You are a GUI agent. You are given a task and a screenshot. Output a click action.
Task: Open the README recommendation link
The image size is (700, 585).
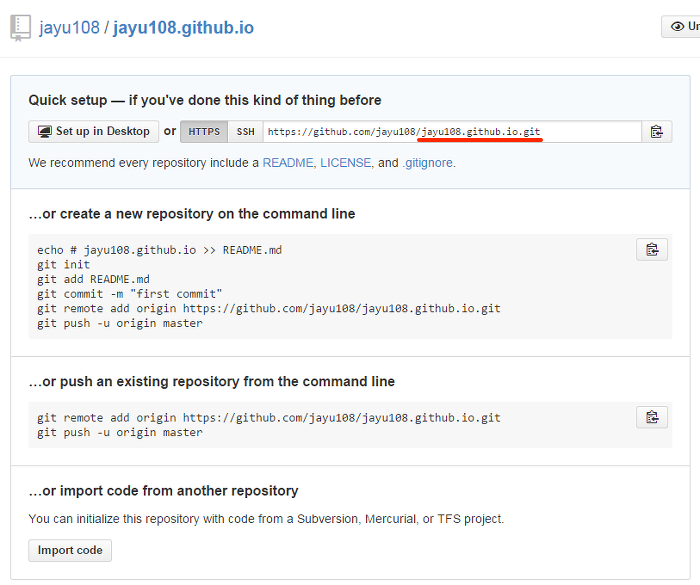288,163
